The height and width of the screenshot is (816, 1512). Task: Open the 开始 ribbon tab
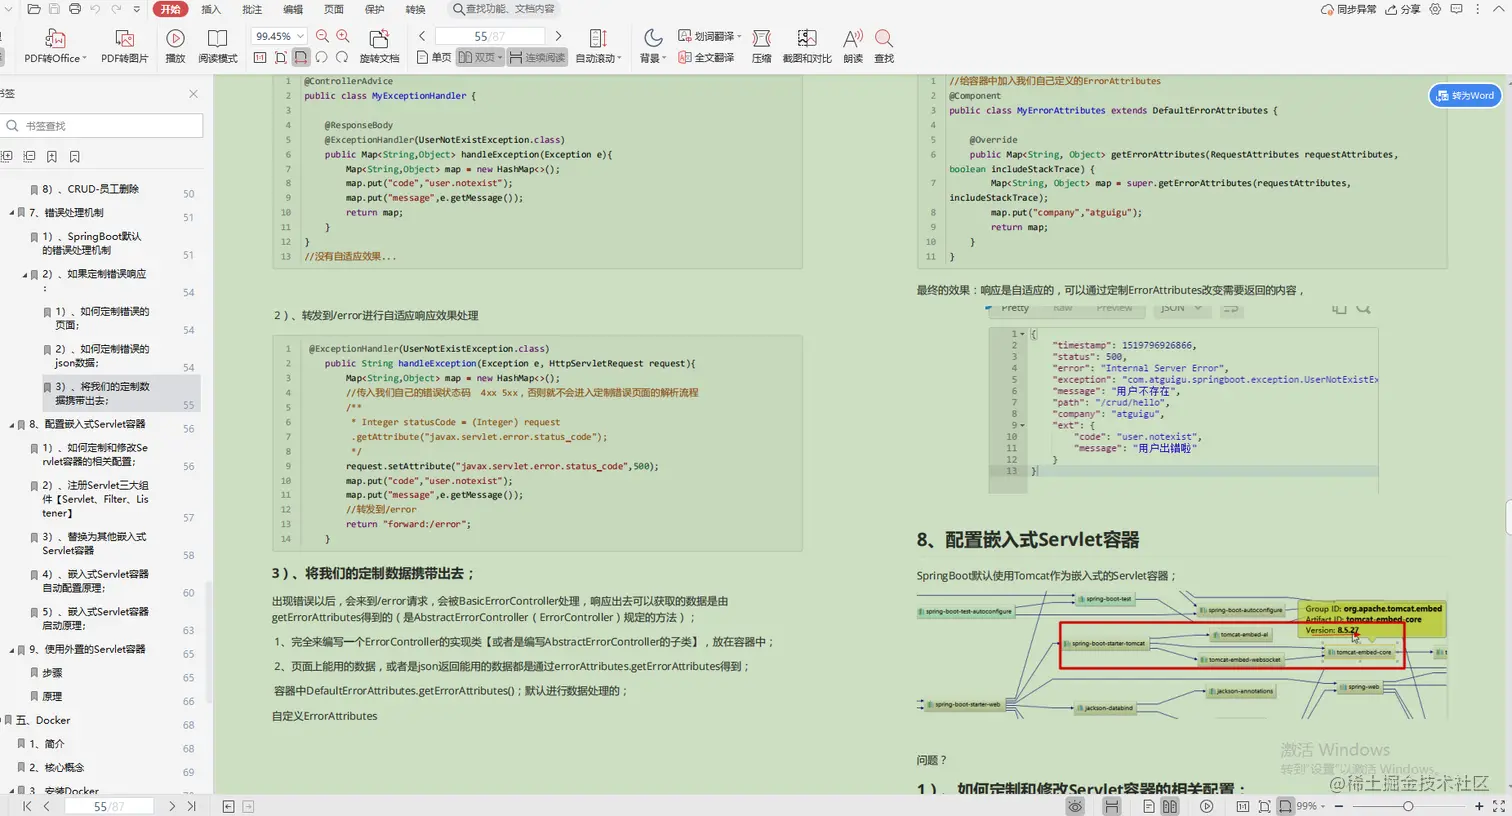pyautogui.click(x=171, y=9)
